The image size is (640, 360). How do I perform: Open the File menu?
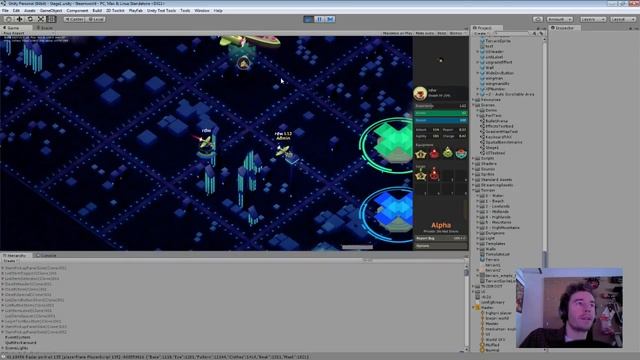(5, 11)
